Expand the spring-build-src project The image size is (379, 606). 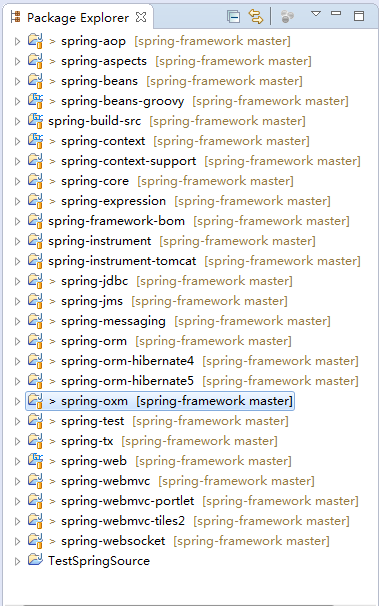[17, 121]
